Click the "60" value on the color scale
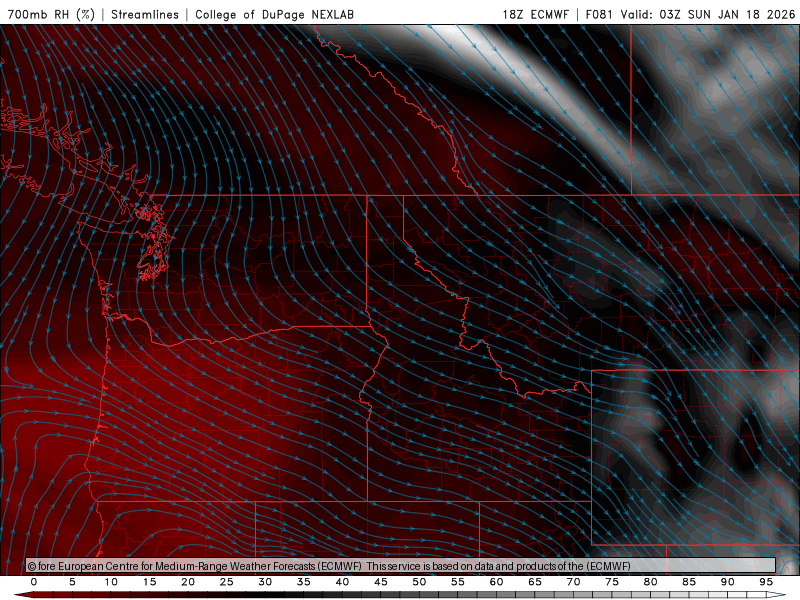800x600 pixels. (496, 582)
